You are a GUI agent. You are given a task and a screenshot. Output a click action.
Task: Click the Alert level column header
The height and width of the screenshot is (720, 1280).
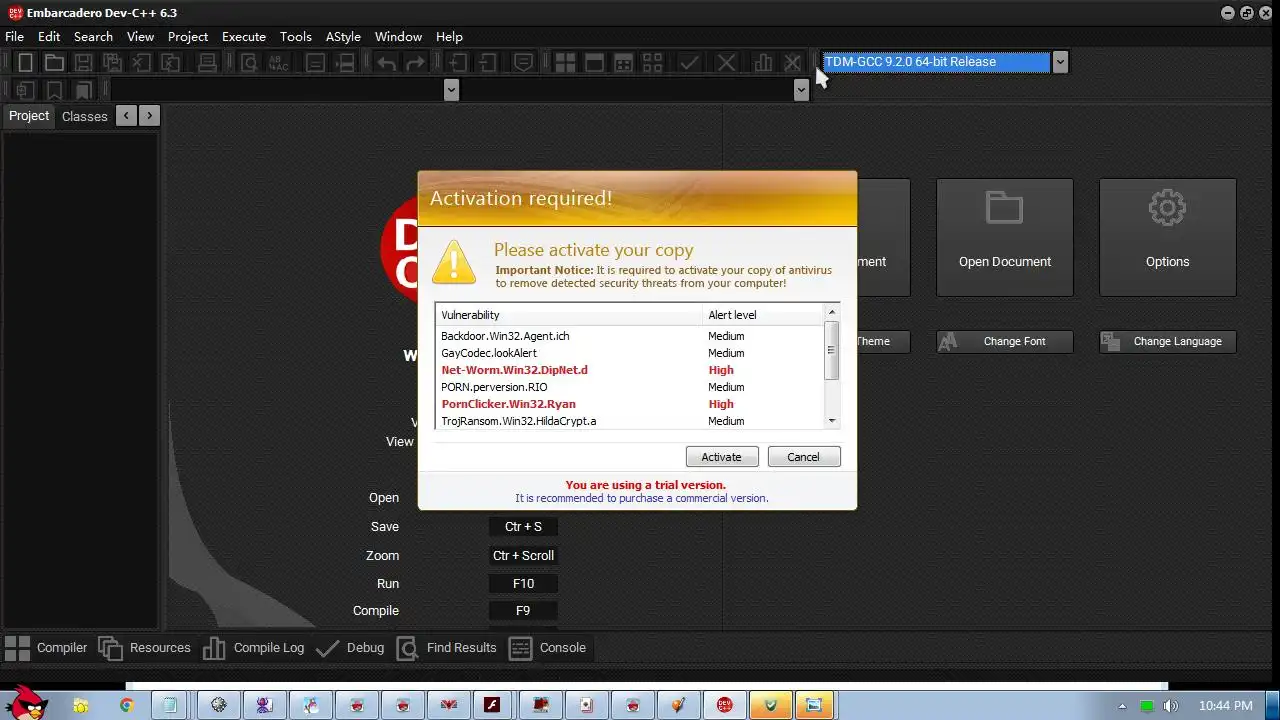click(x=763, y=315)
